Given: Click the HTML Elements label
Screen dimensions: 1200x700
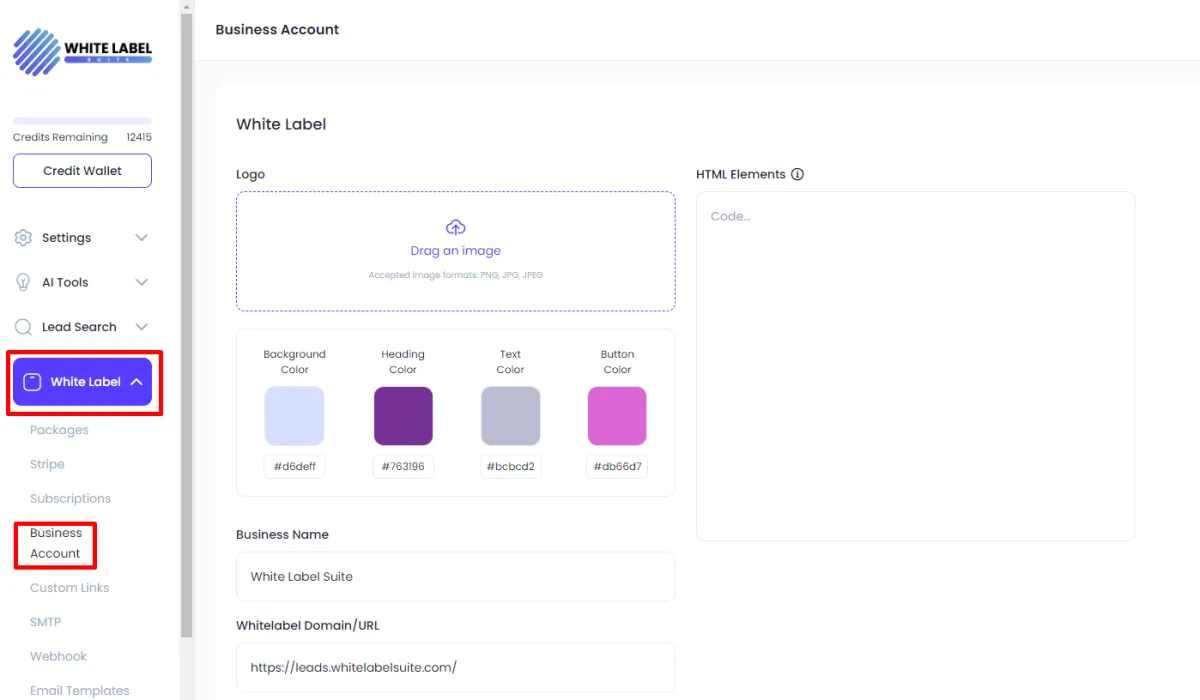Looking at the screenshot, I should coord(741,174).
